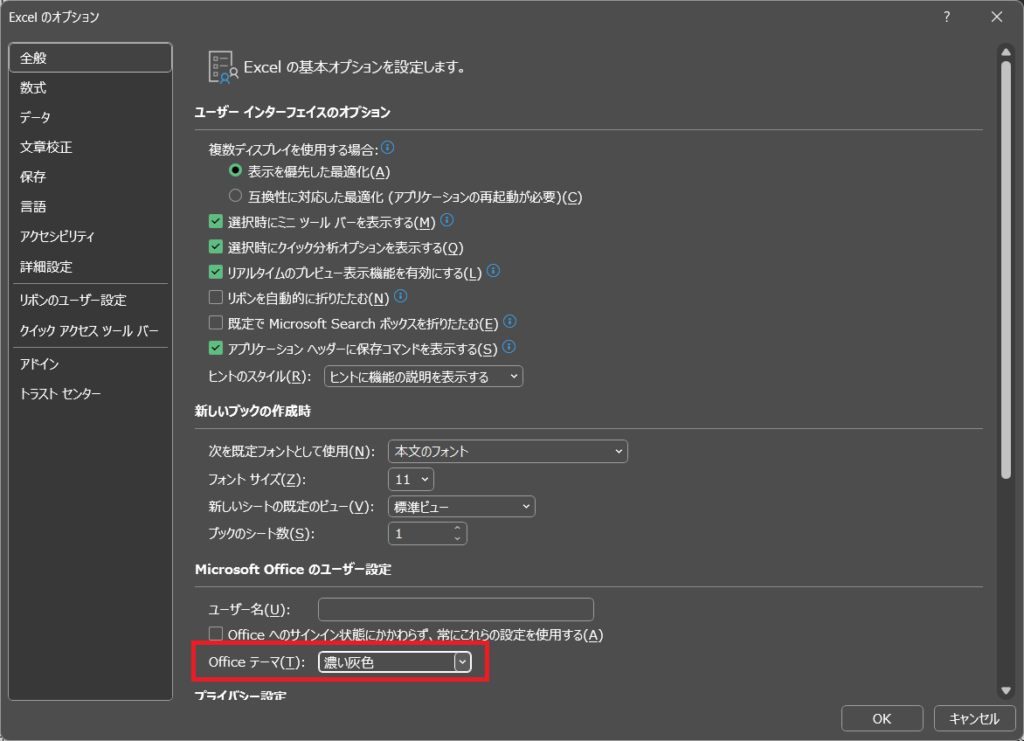The image size is (1024, 741).
Task: Click info icon beside 保存コマンドを表示する option
Action: [x=509, y=347]
